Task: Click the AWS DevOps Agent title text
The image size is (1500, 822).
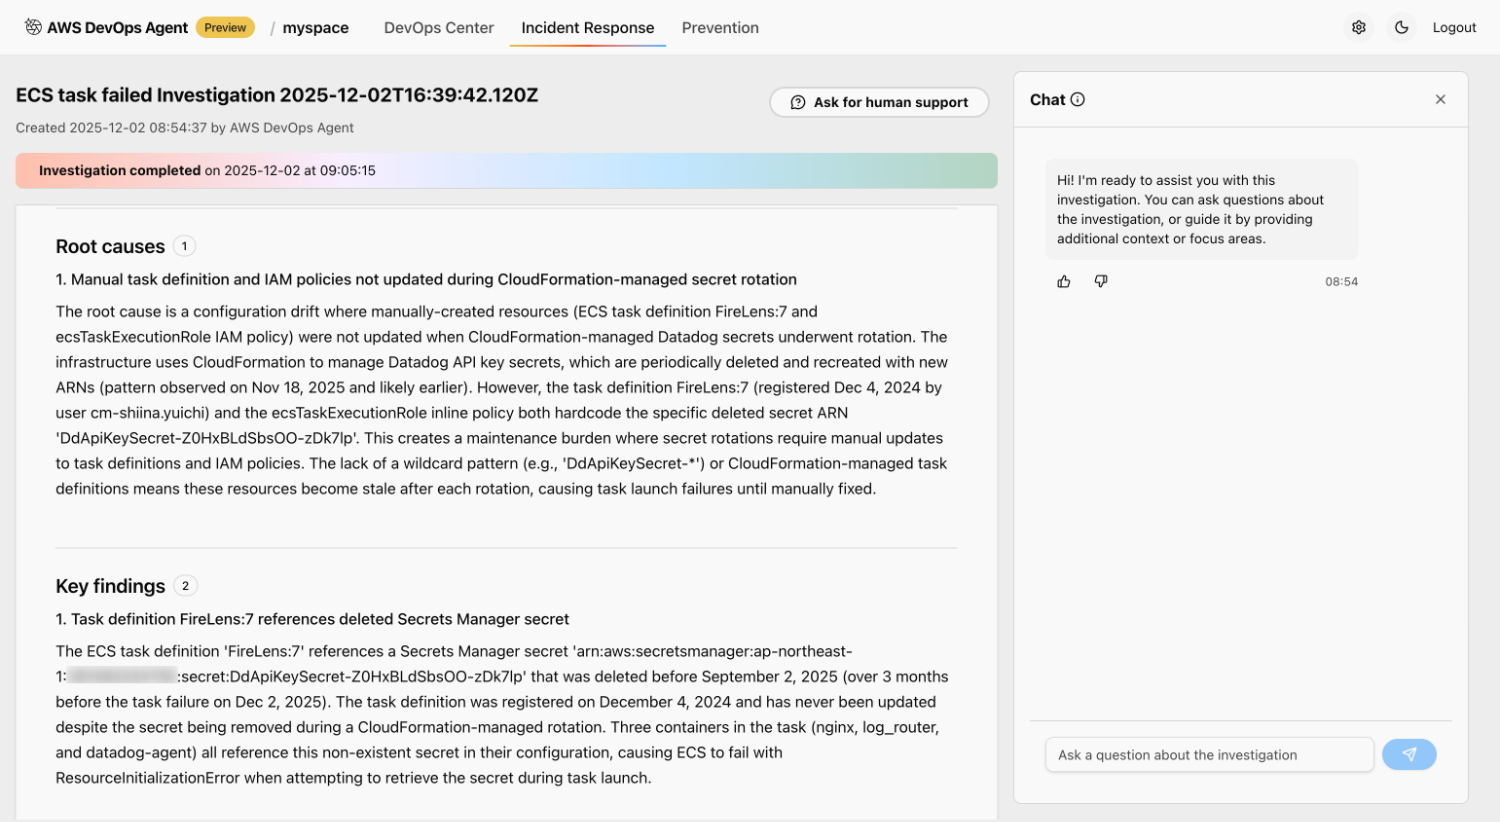Action: click(117, 28)
